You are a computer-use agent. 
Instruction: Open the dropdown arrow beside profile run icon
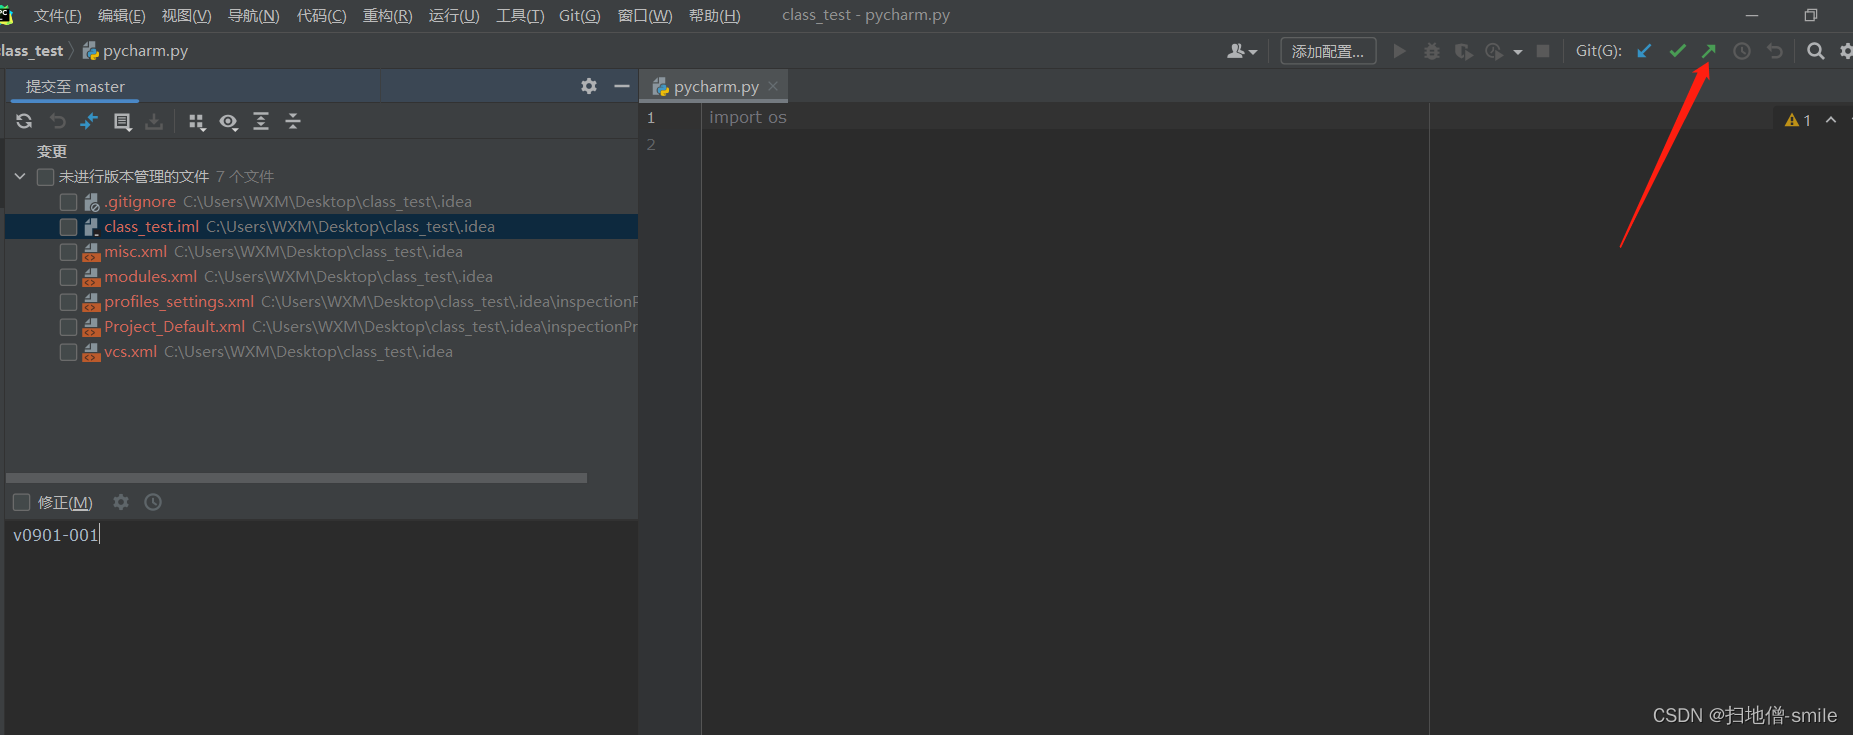1518,52
